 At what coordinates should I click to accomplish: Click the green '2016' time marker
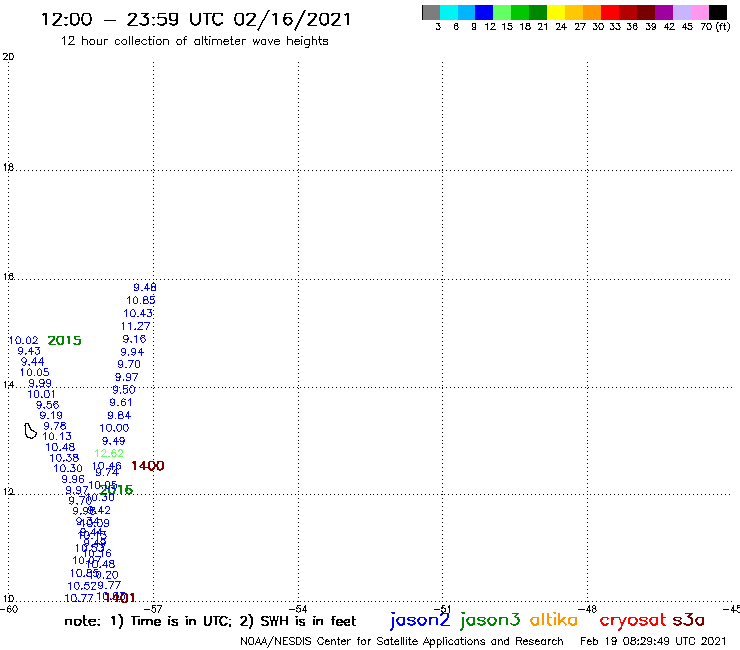pyautogui.click(x=117, y=490)
